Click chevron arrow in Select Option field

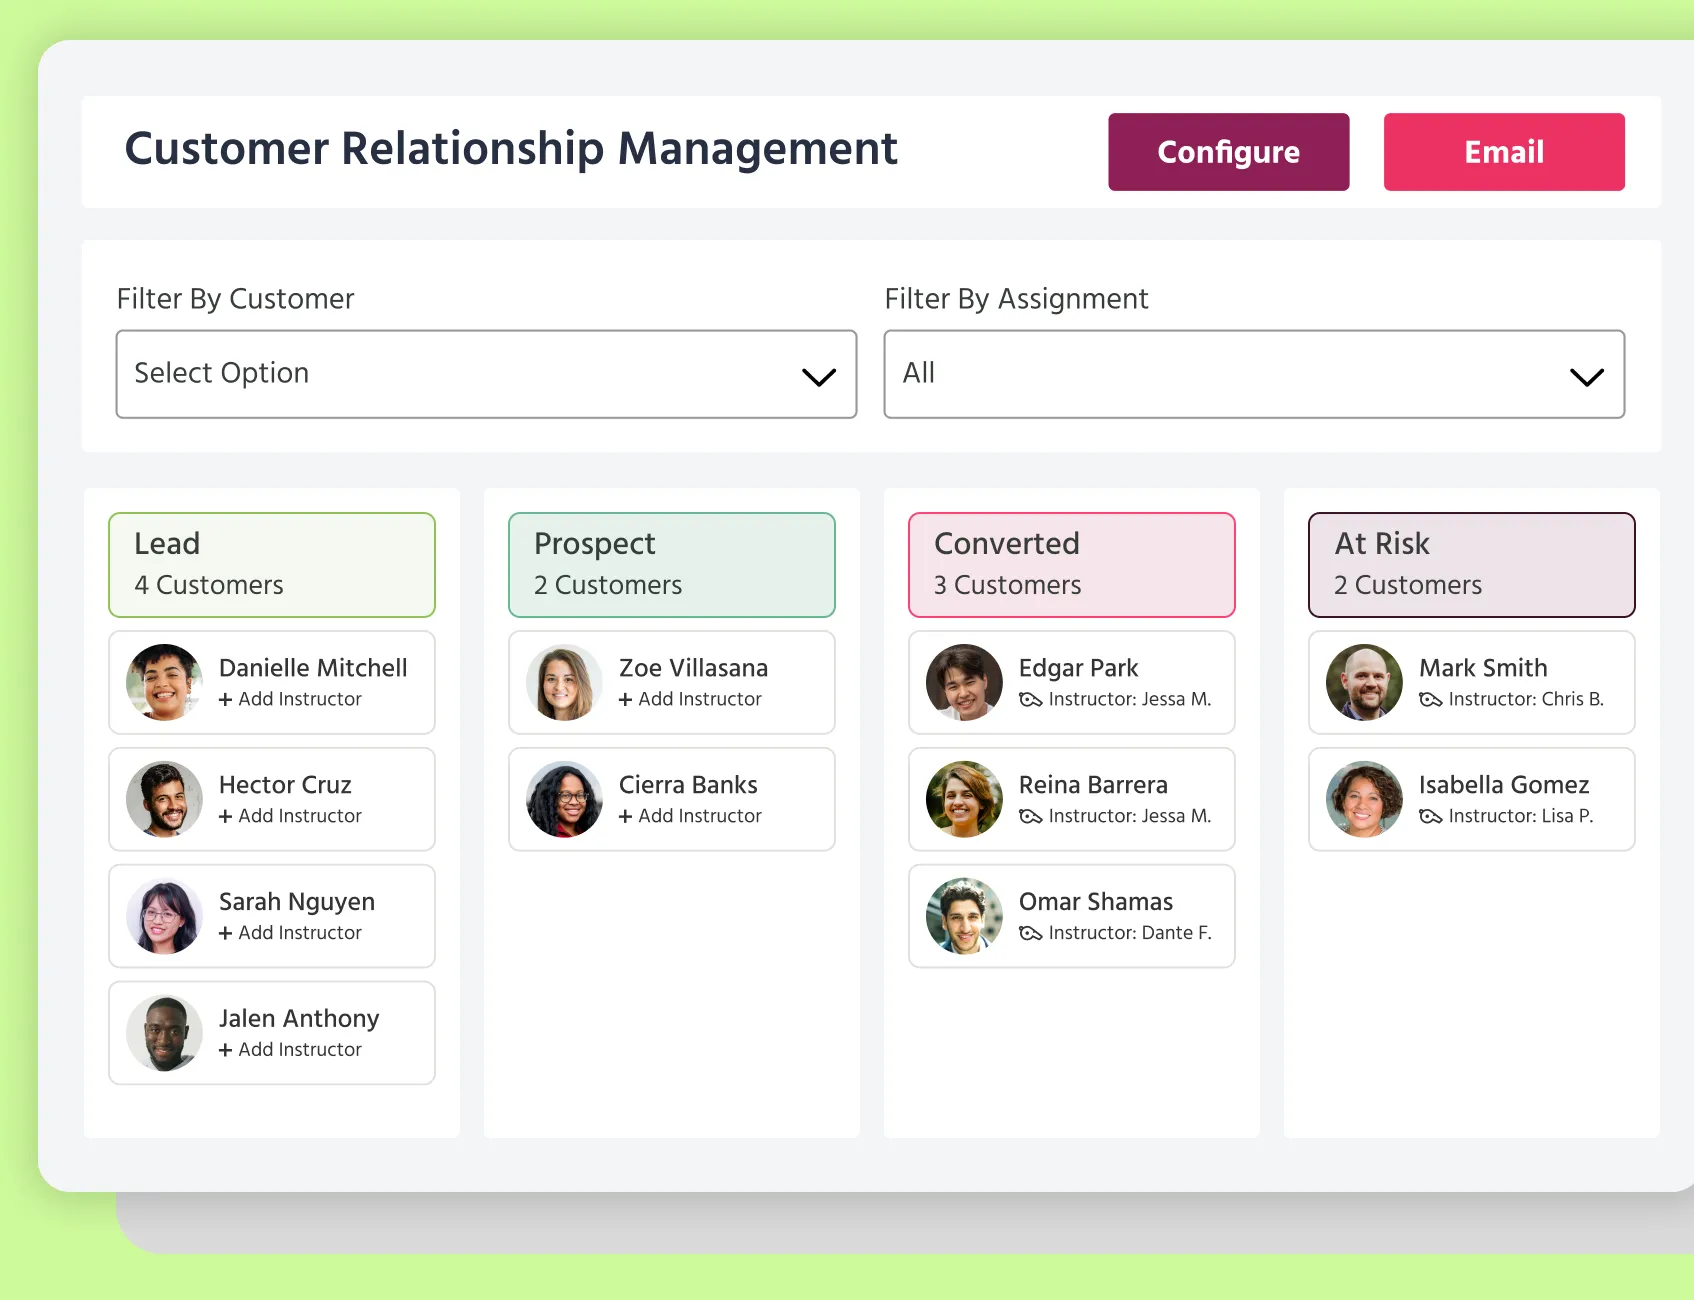(819, 377)
